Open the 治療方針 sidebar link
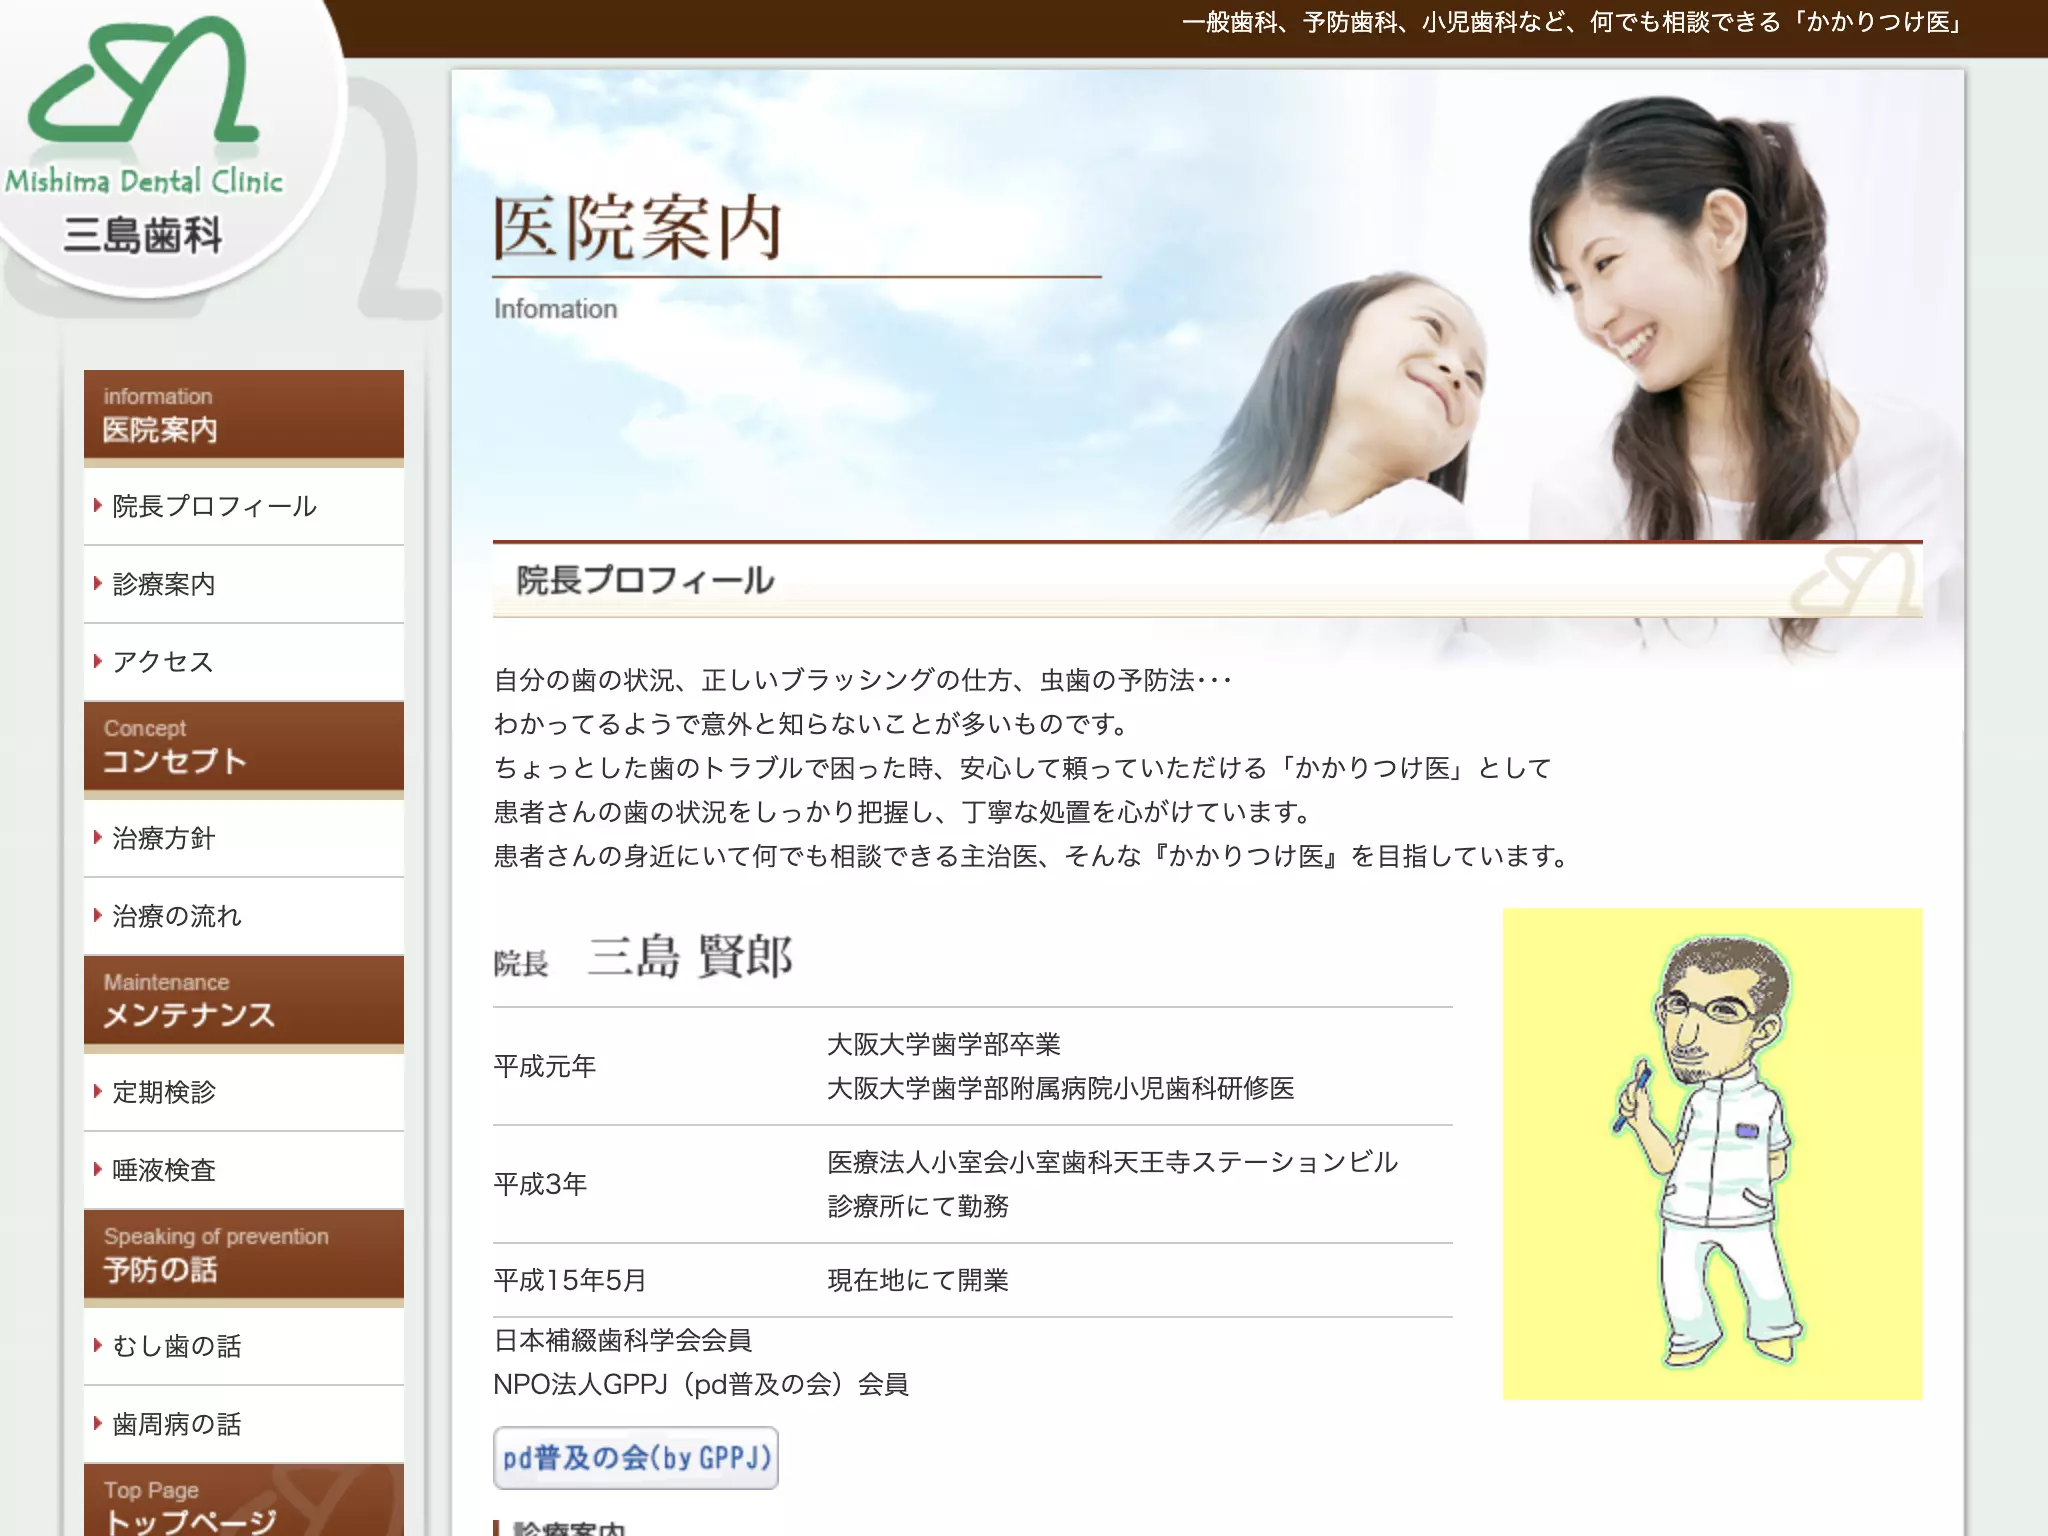The image size is (2048, 1536). coord(244,838)
